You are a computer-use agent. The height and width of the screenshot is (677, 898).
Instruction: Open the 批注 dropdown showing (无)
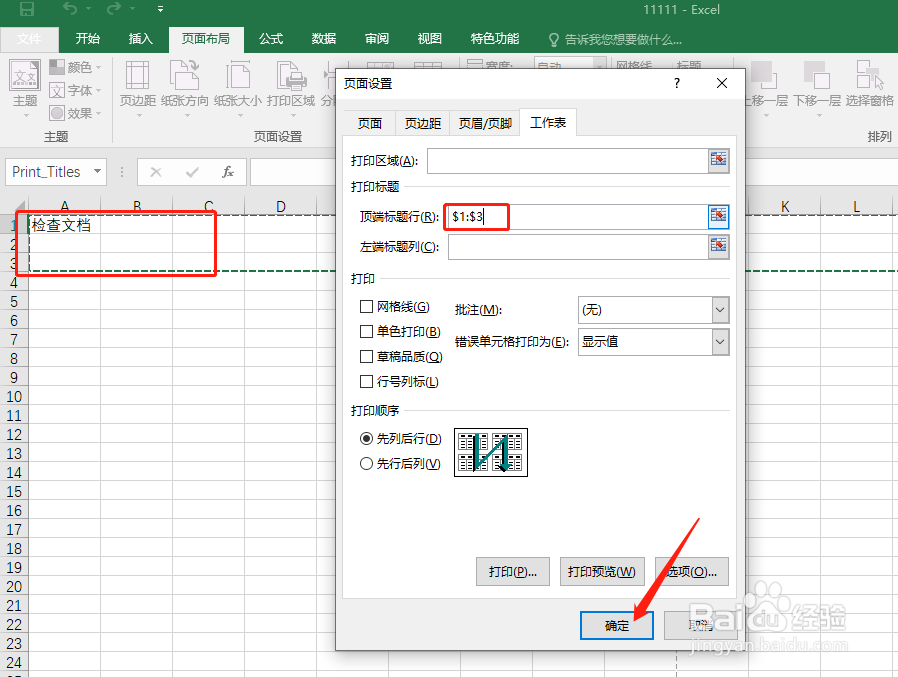653,310
